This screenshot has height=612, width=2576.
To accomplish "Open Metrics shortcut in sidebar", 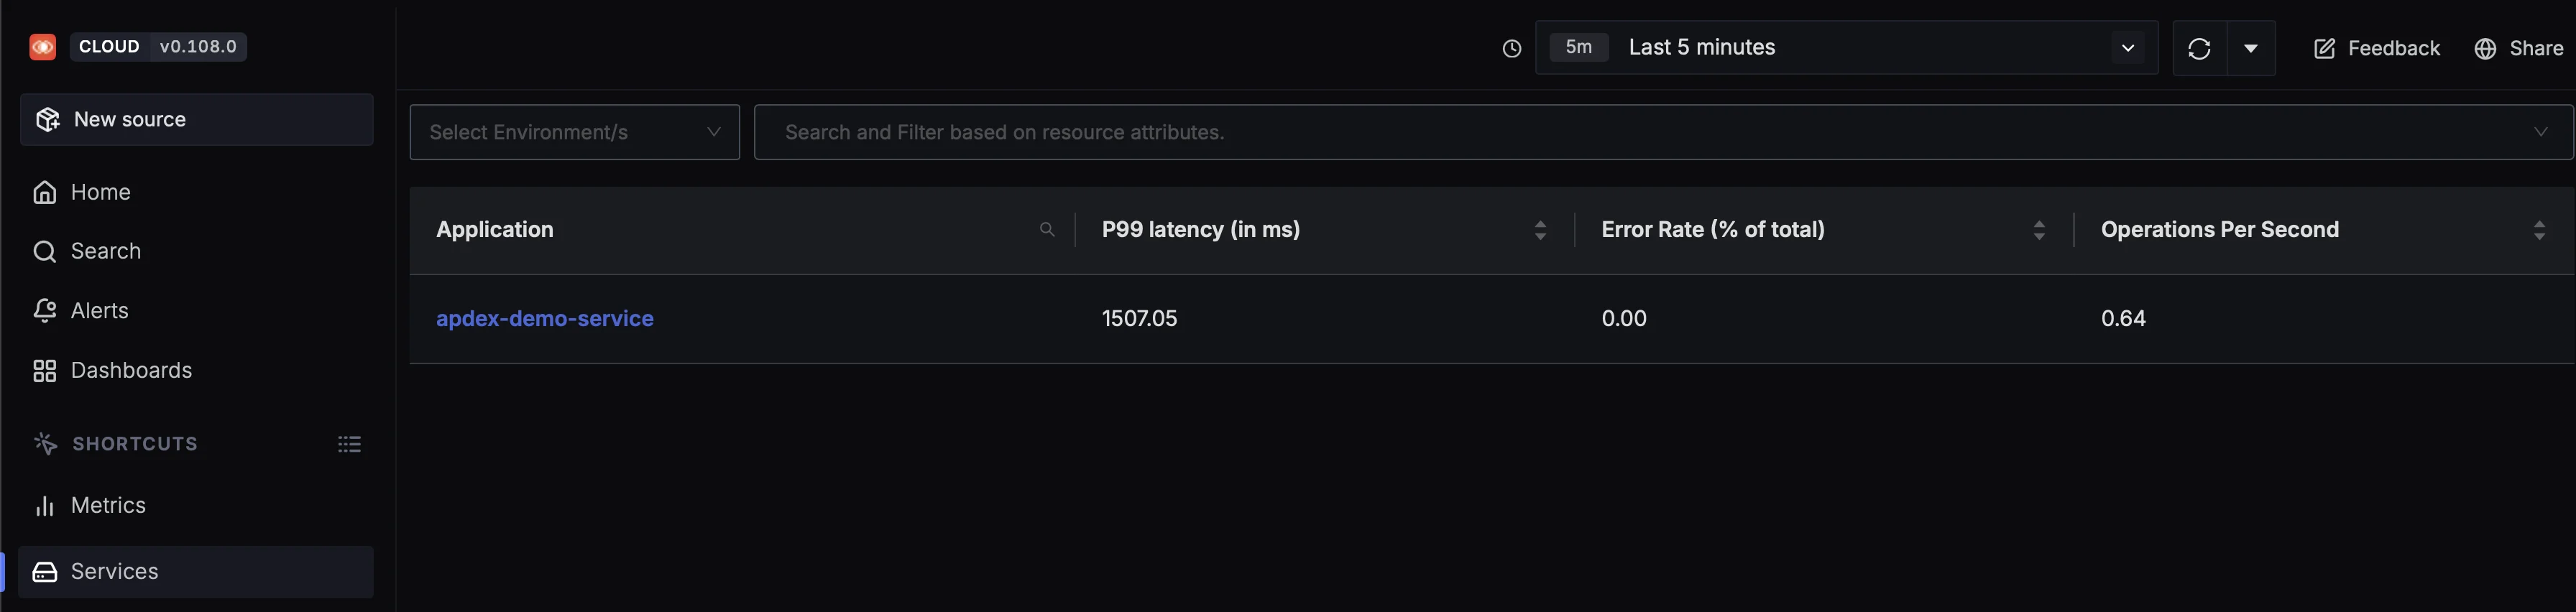I will (108, 506).
